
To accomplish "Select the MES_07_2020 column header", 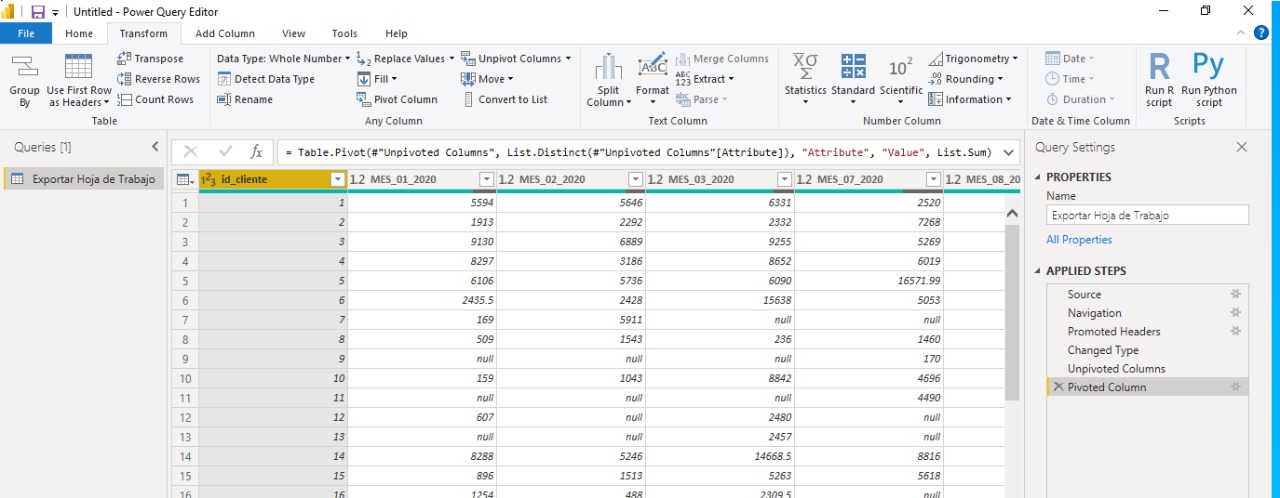I will pos(868,180).
